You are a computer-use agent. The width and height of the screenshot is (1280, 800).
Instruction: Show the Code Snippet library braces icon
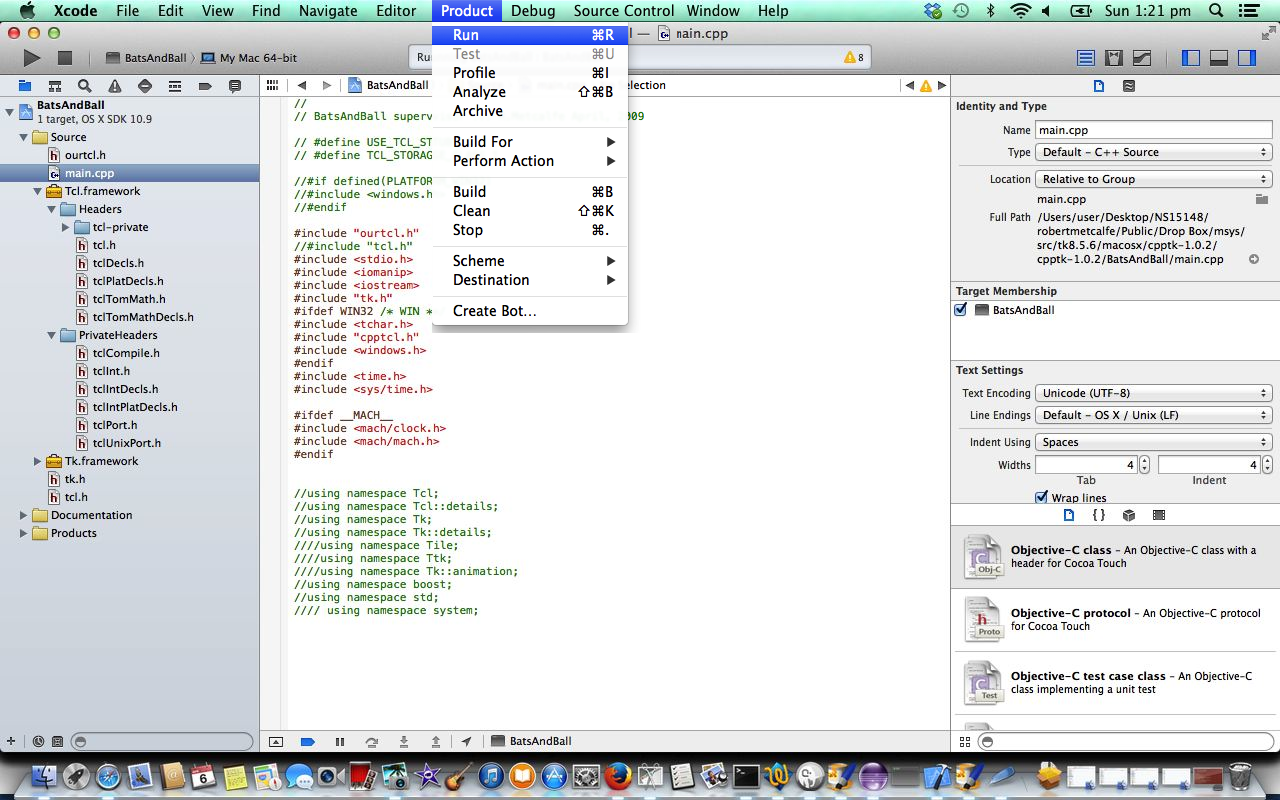click(1099, 515)
